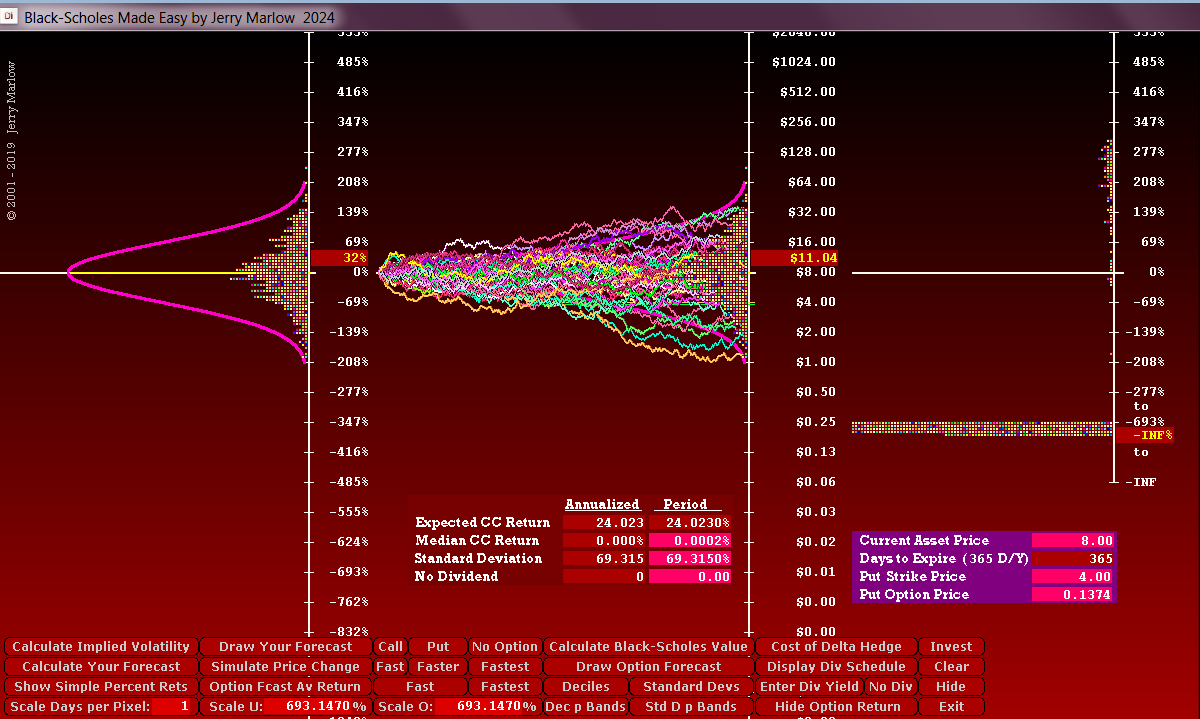Click the application icon in title bar
1200x719 pixels.
point(11,17)
